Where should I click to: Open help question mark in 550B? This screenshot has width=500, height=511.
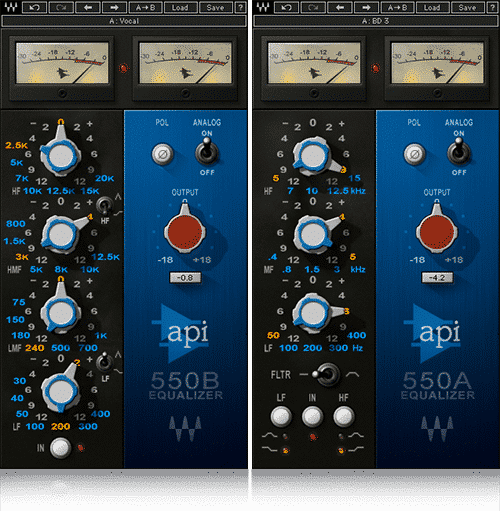(x=240, y=7)
